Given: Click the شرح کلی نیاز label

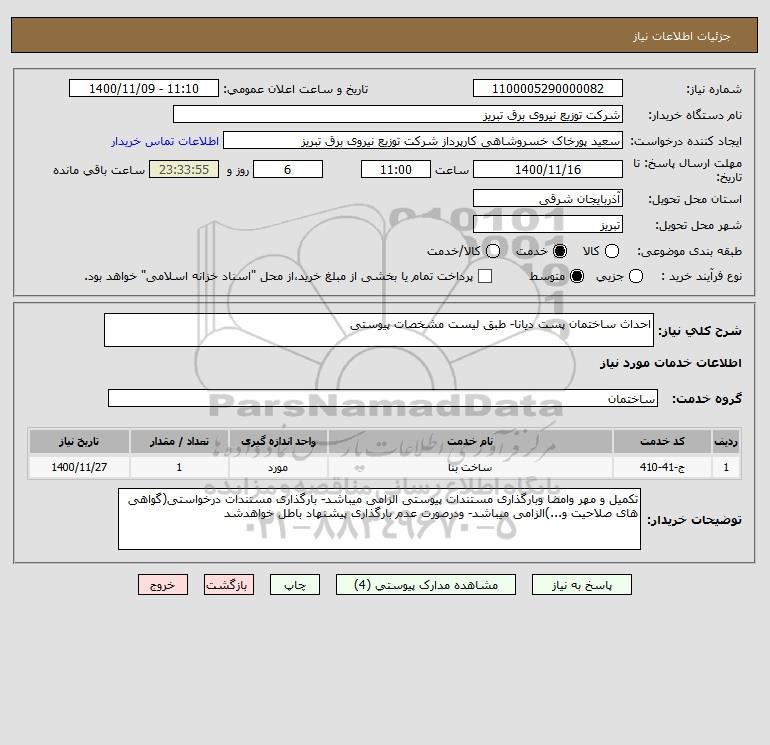Looking at the screenshot, I should point(700,331).
